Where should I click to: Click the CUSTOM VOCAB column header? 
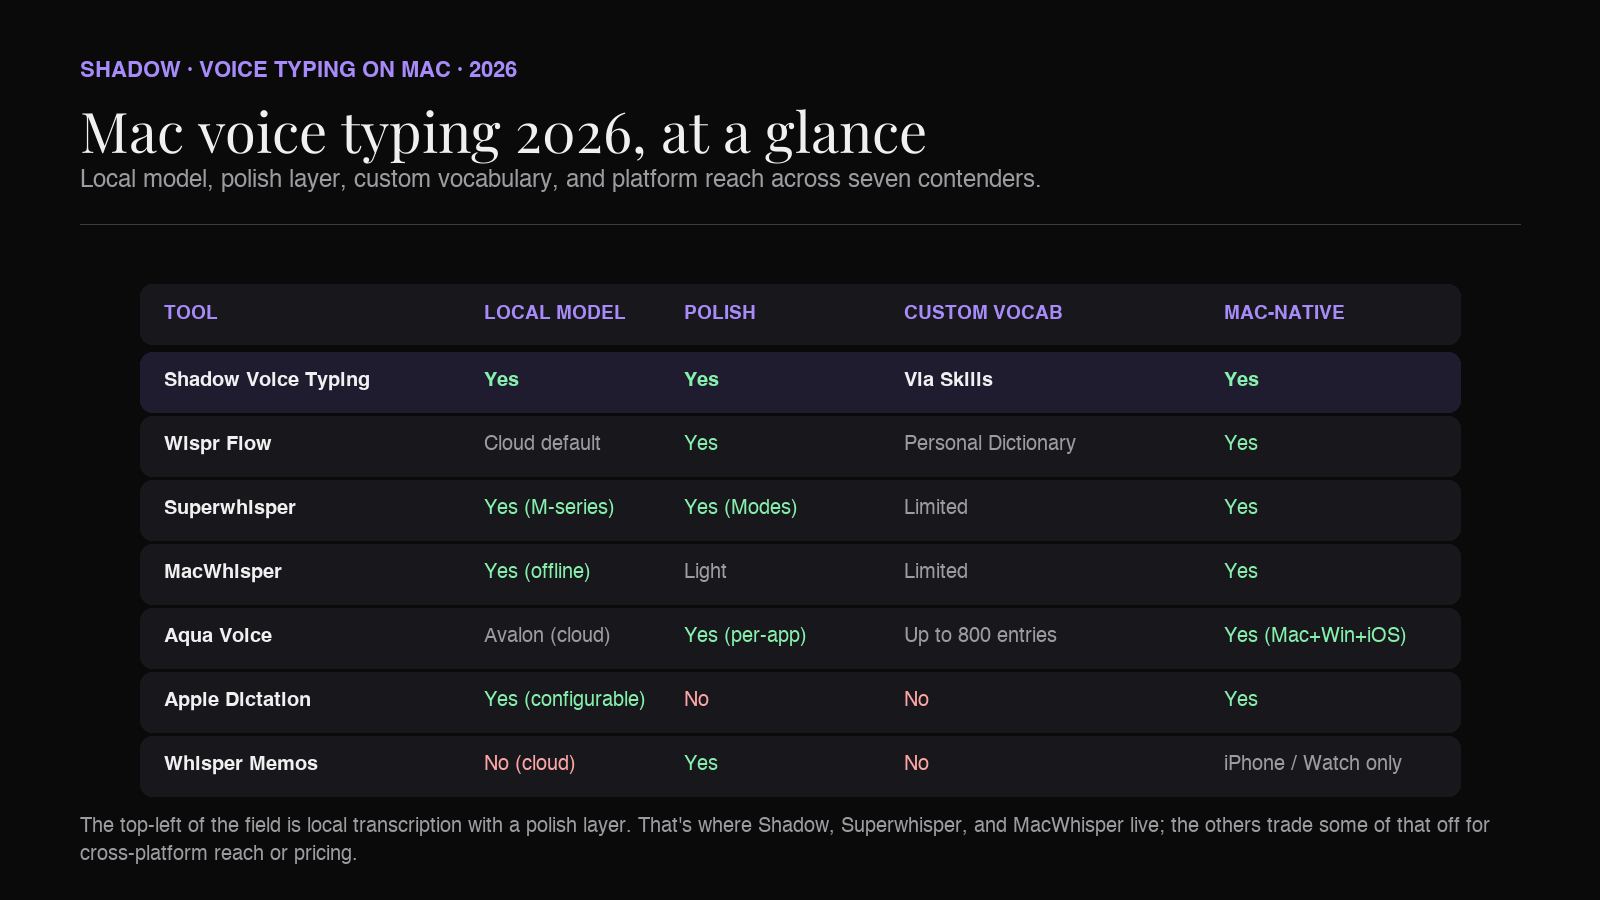pos(983,313)
